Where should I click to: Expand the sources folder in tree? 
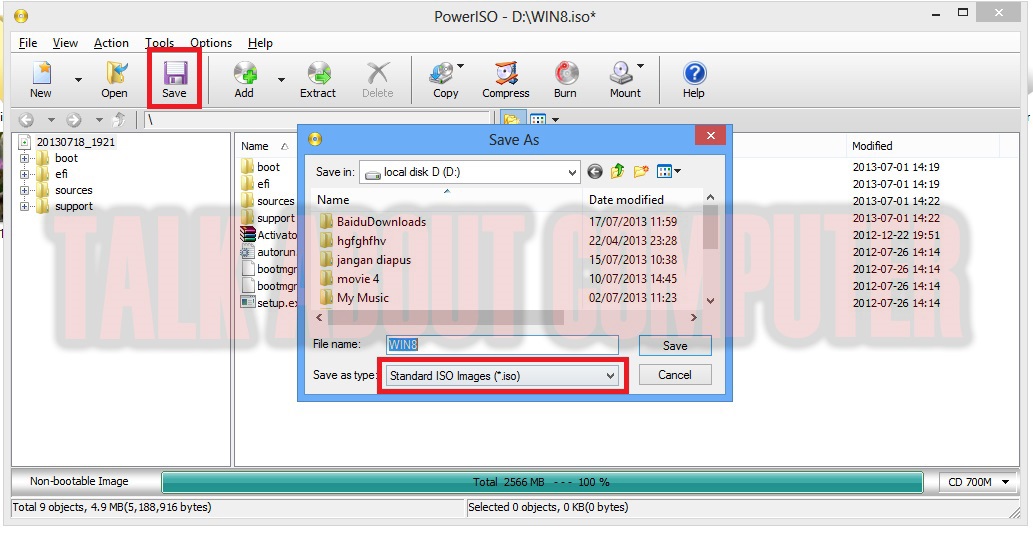(x=24, y=190)
